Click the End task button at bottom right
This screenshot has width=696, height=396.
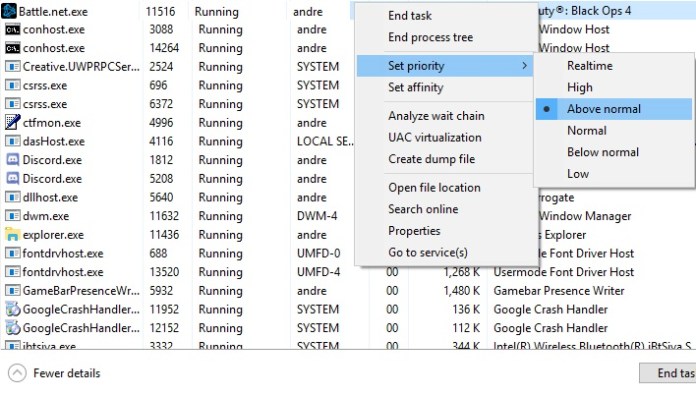(x=668, y=373)
